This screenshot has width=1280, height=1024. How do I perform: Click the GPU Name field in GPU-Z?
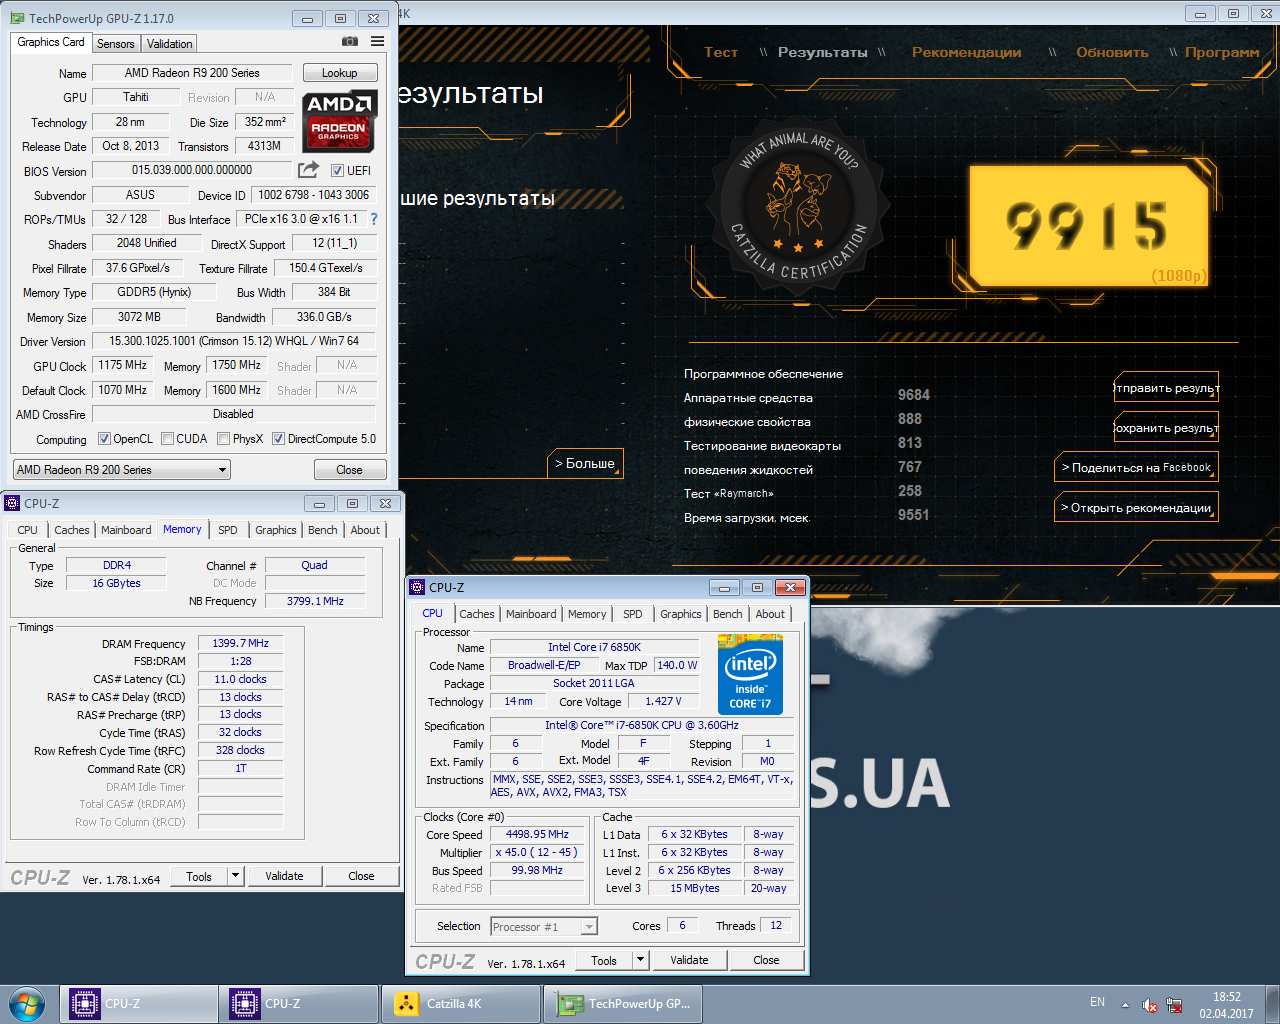(192, 73)
